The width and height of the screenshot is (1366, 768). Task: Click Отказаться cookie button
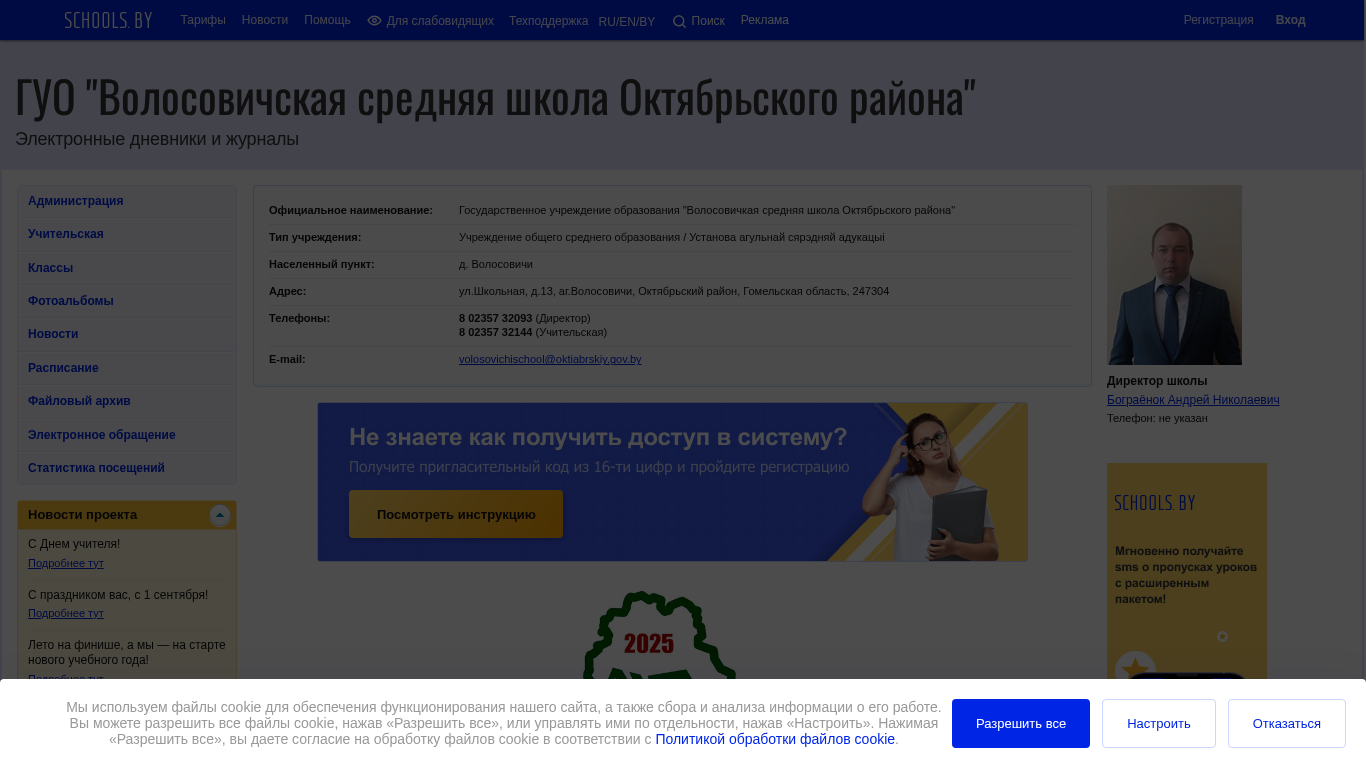[1287, 723]
